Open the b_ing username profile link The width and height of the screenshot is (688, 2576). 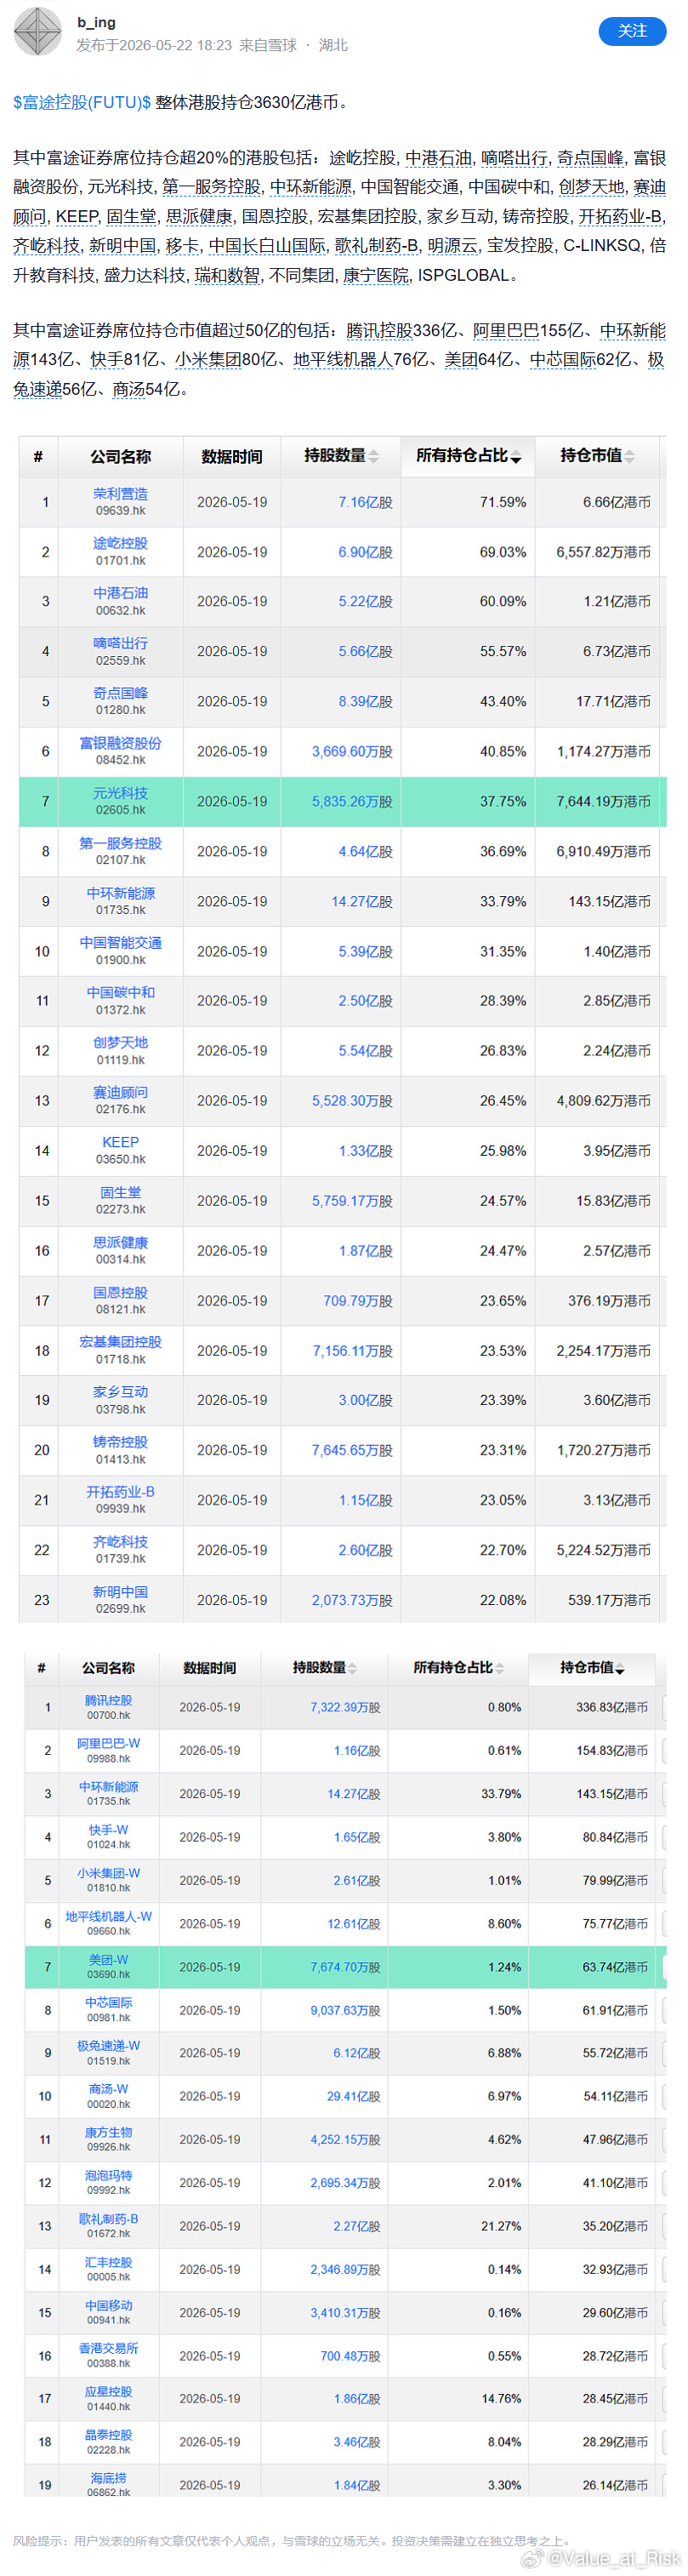tap(97, 22)
